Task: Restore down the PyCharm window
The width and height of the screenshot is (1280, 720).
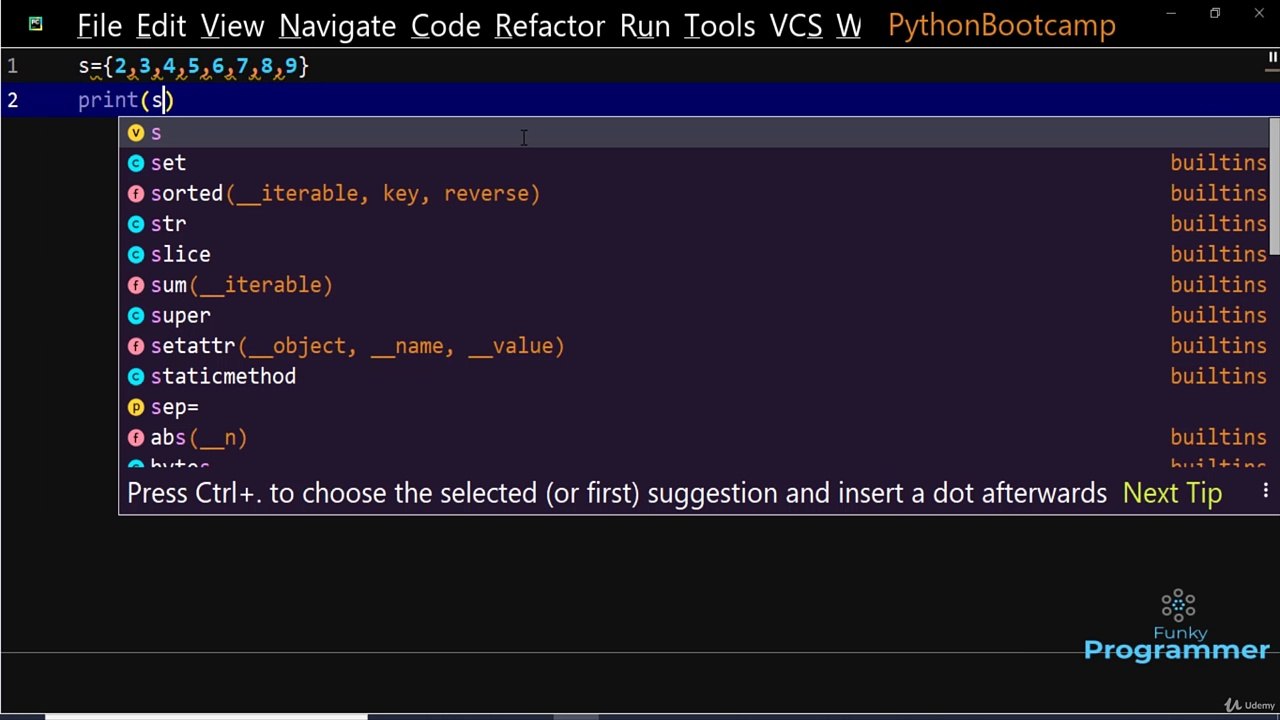Action: tap(1215, 14)
